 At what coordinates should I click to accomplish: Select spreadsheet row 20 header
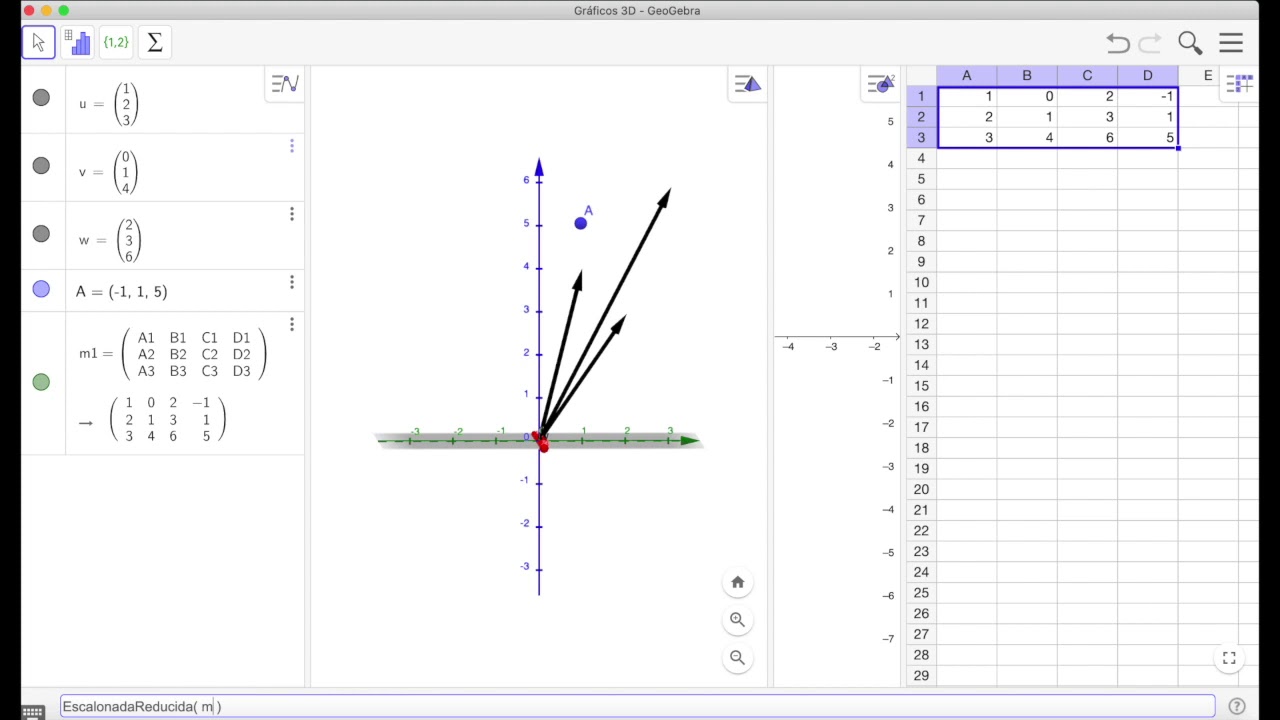[x=921, y=489]
